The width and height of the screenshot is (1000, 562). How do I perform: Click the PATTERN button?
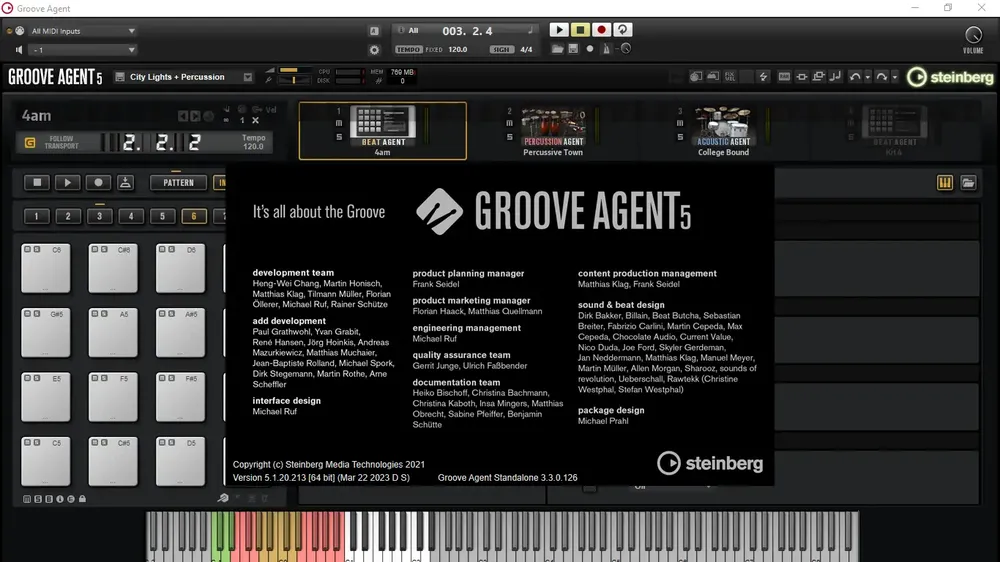pyautogui.click(x=179, y=183)
